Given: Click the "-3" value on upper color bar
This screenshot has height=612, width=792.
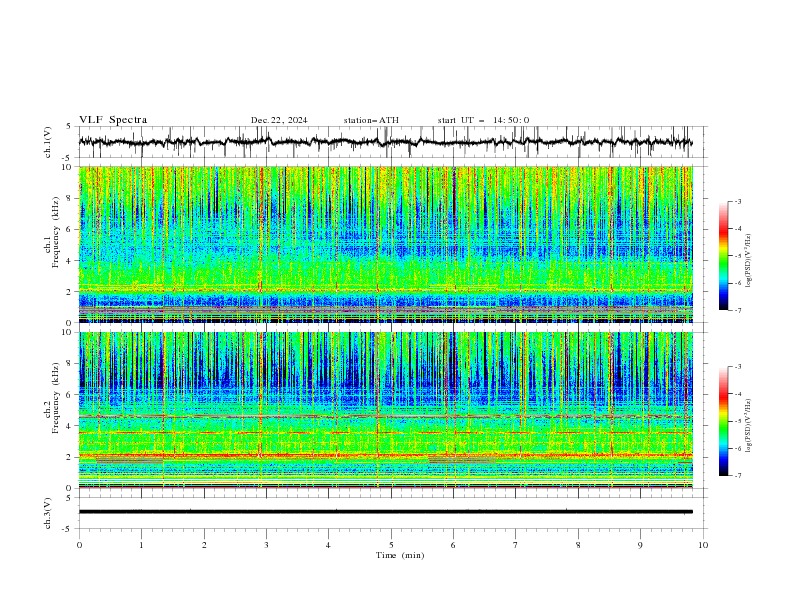Looking at the screenshot, I should click(x=738, y=201).
